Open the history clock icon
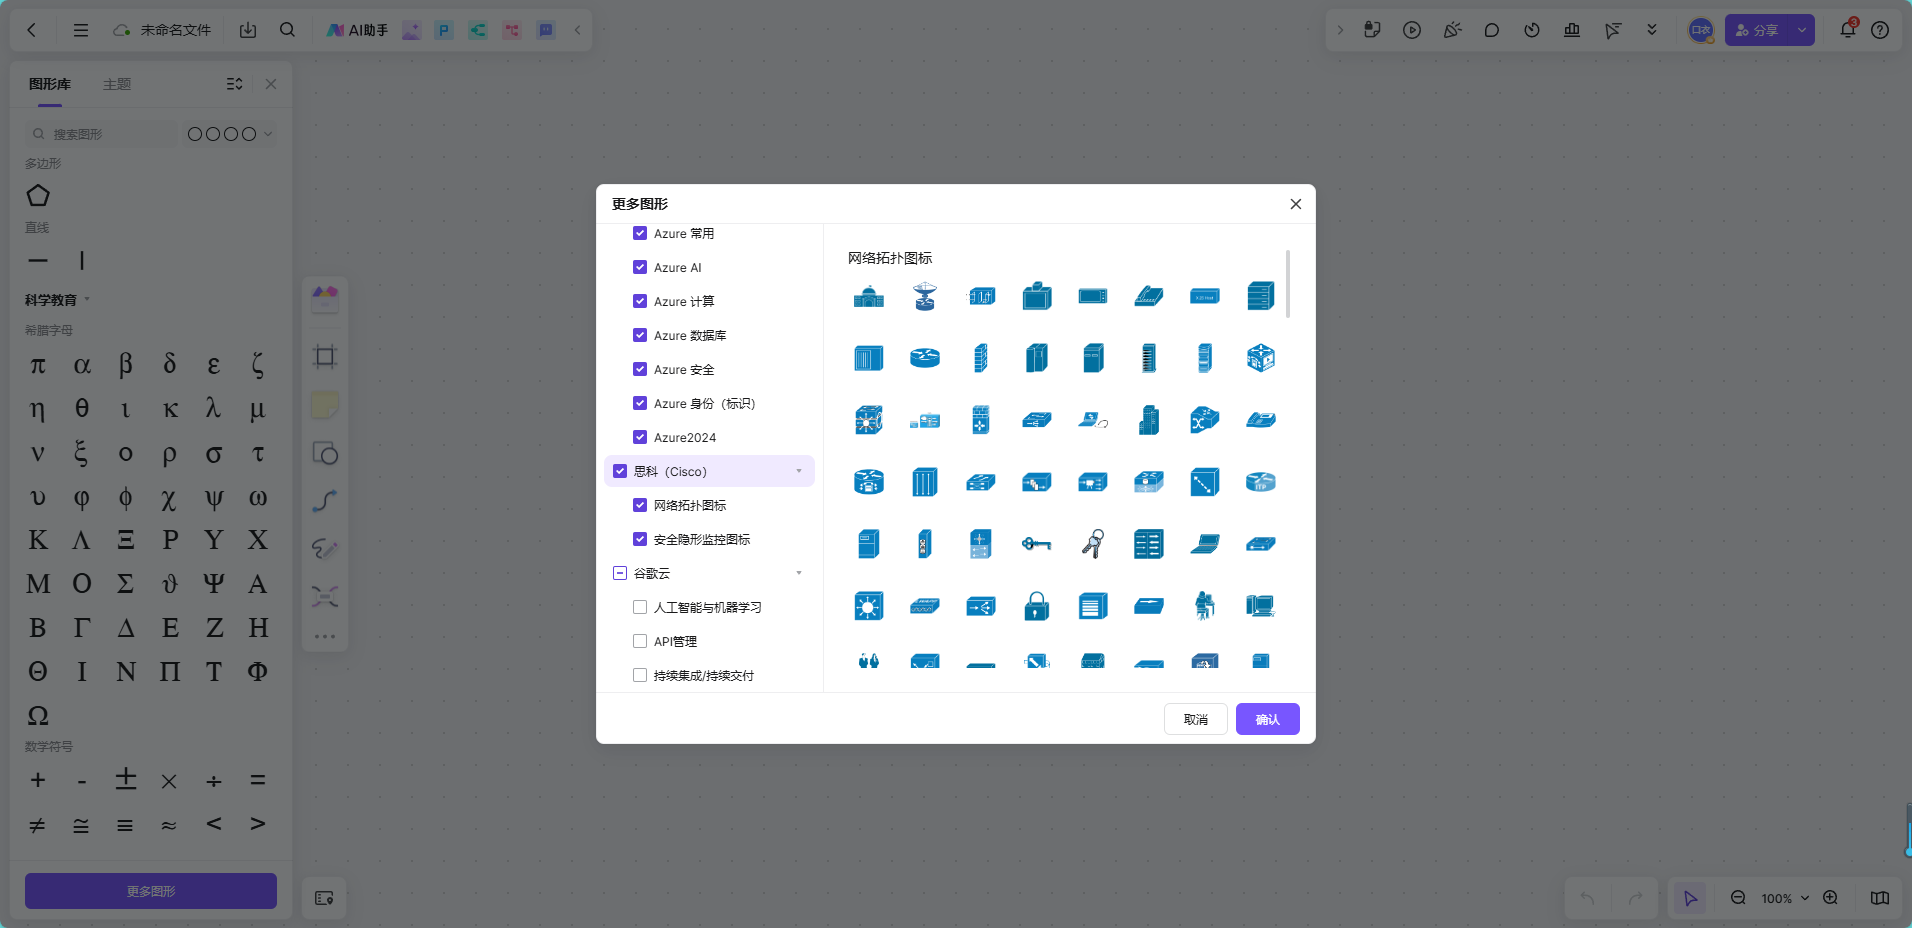 pyautogui.click(x=1532, y=30)
